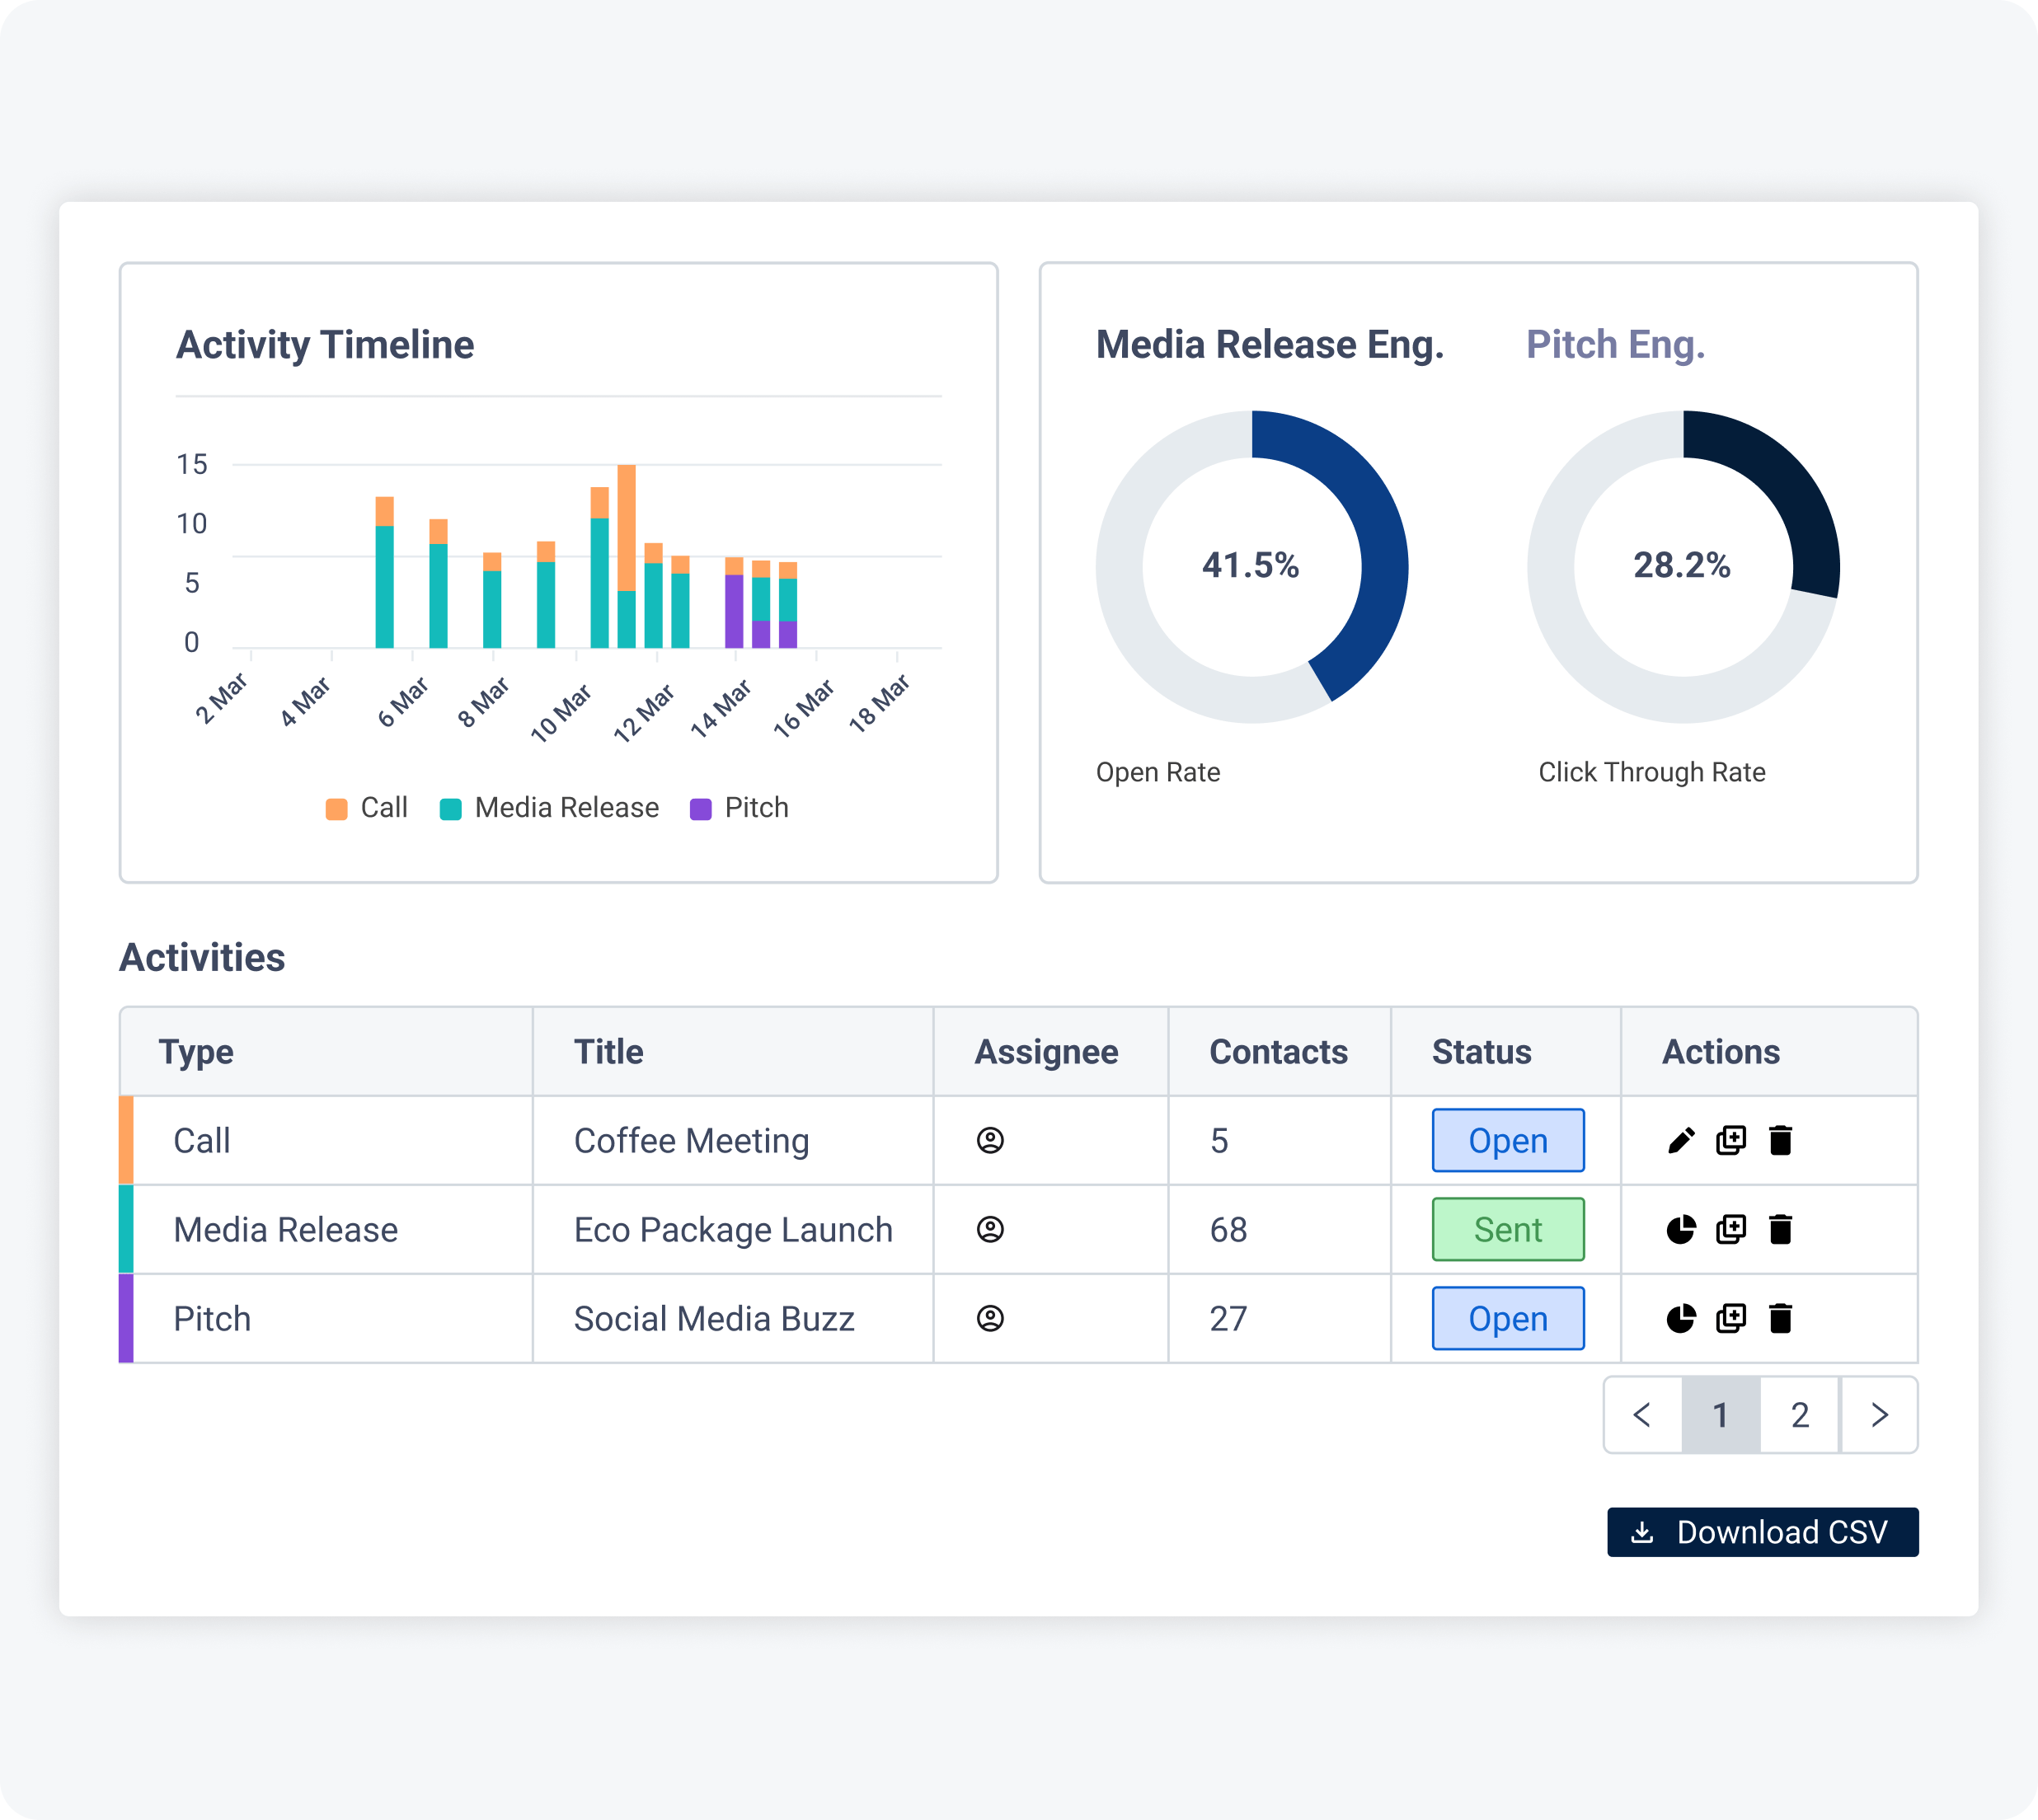
Task: Click the Sent status badge
Action: coord(1508,1229)
